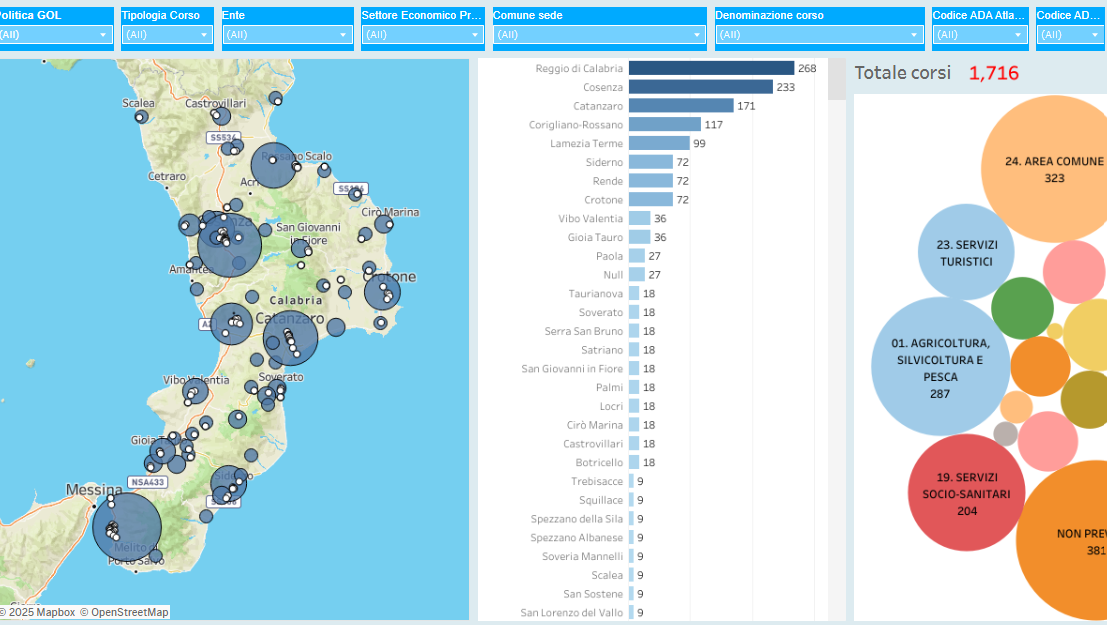
Task: Open the Codice ADA Atla... filter dropdown
Action: click(x=979, y=35)
